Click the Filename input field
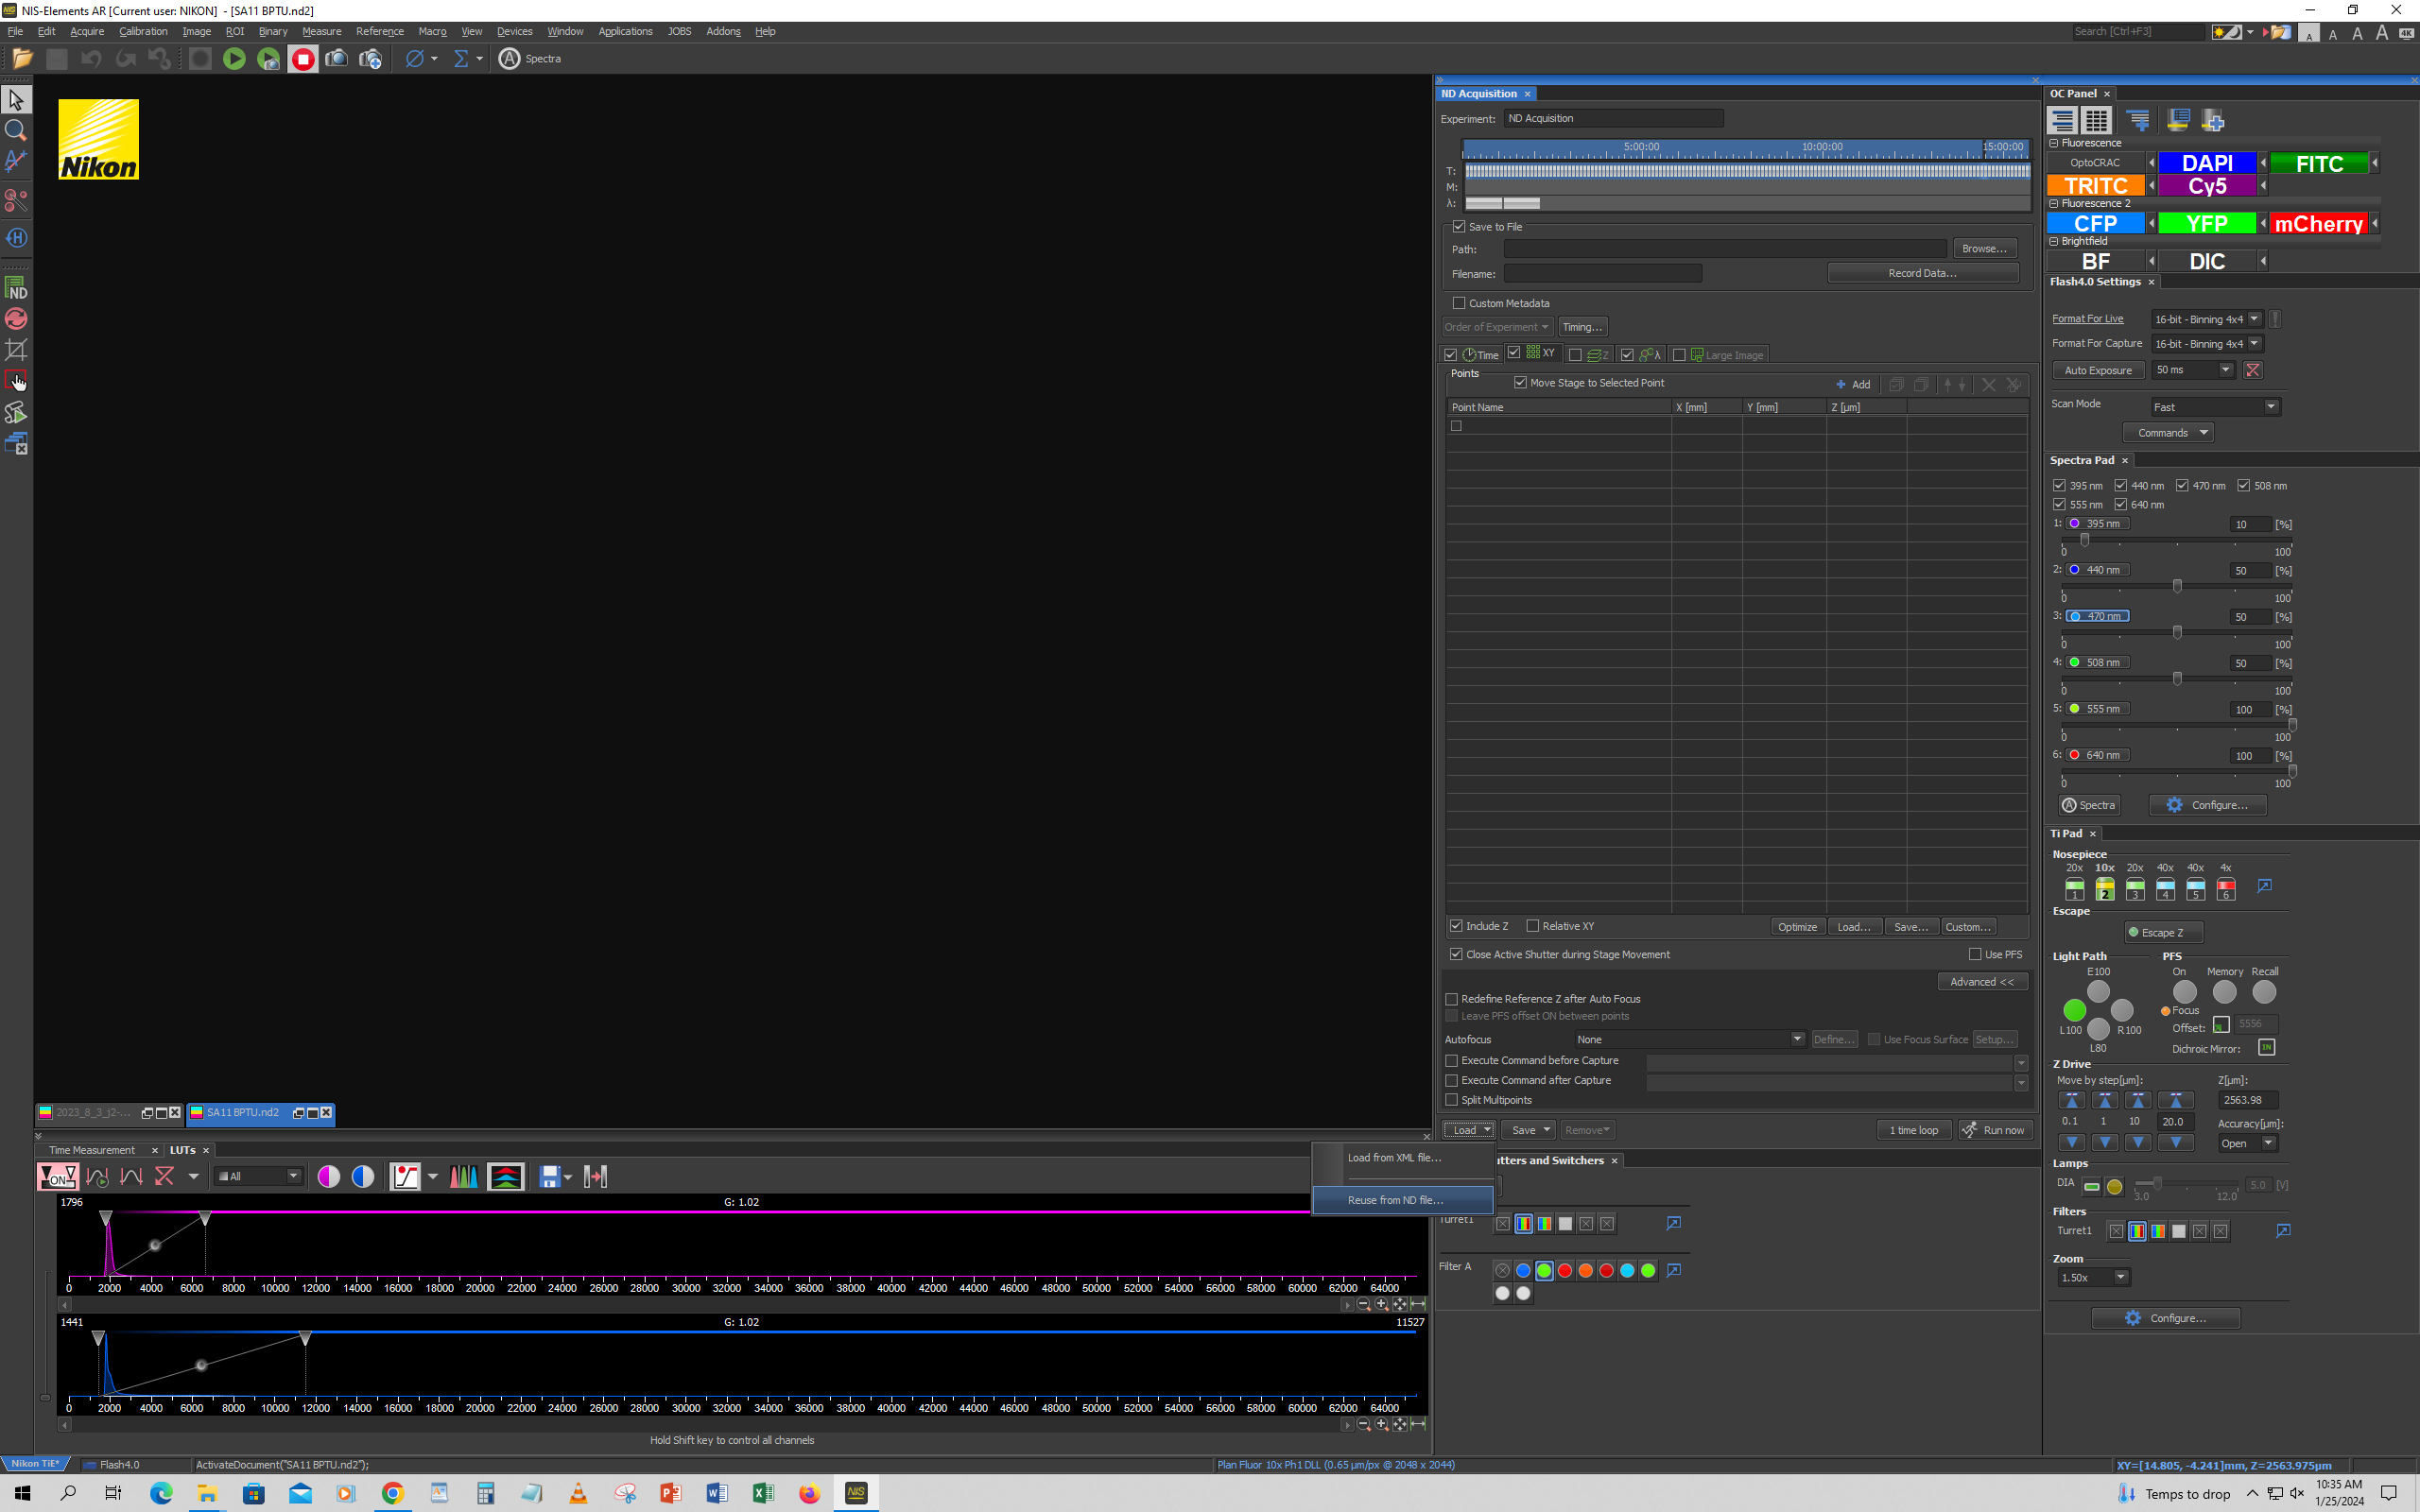Viewport: 2420px width, 1512px height. pyautogui.click(x=1602, y=274)
